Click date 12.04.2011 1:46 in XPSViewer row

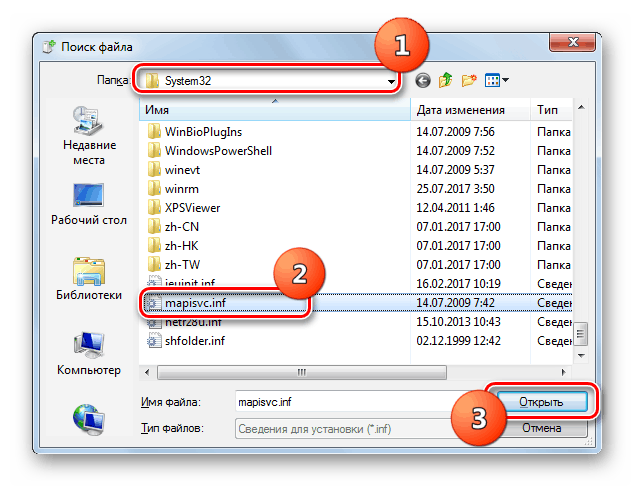click(455, 208)
